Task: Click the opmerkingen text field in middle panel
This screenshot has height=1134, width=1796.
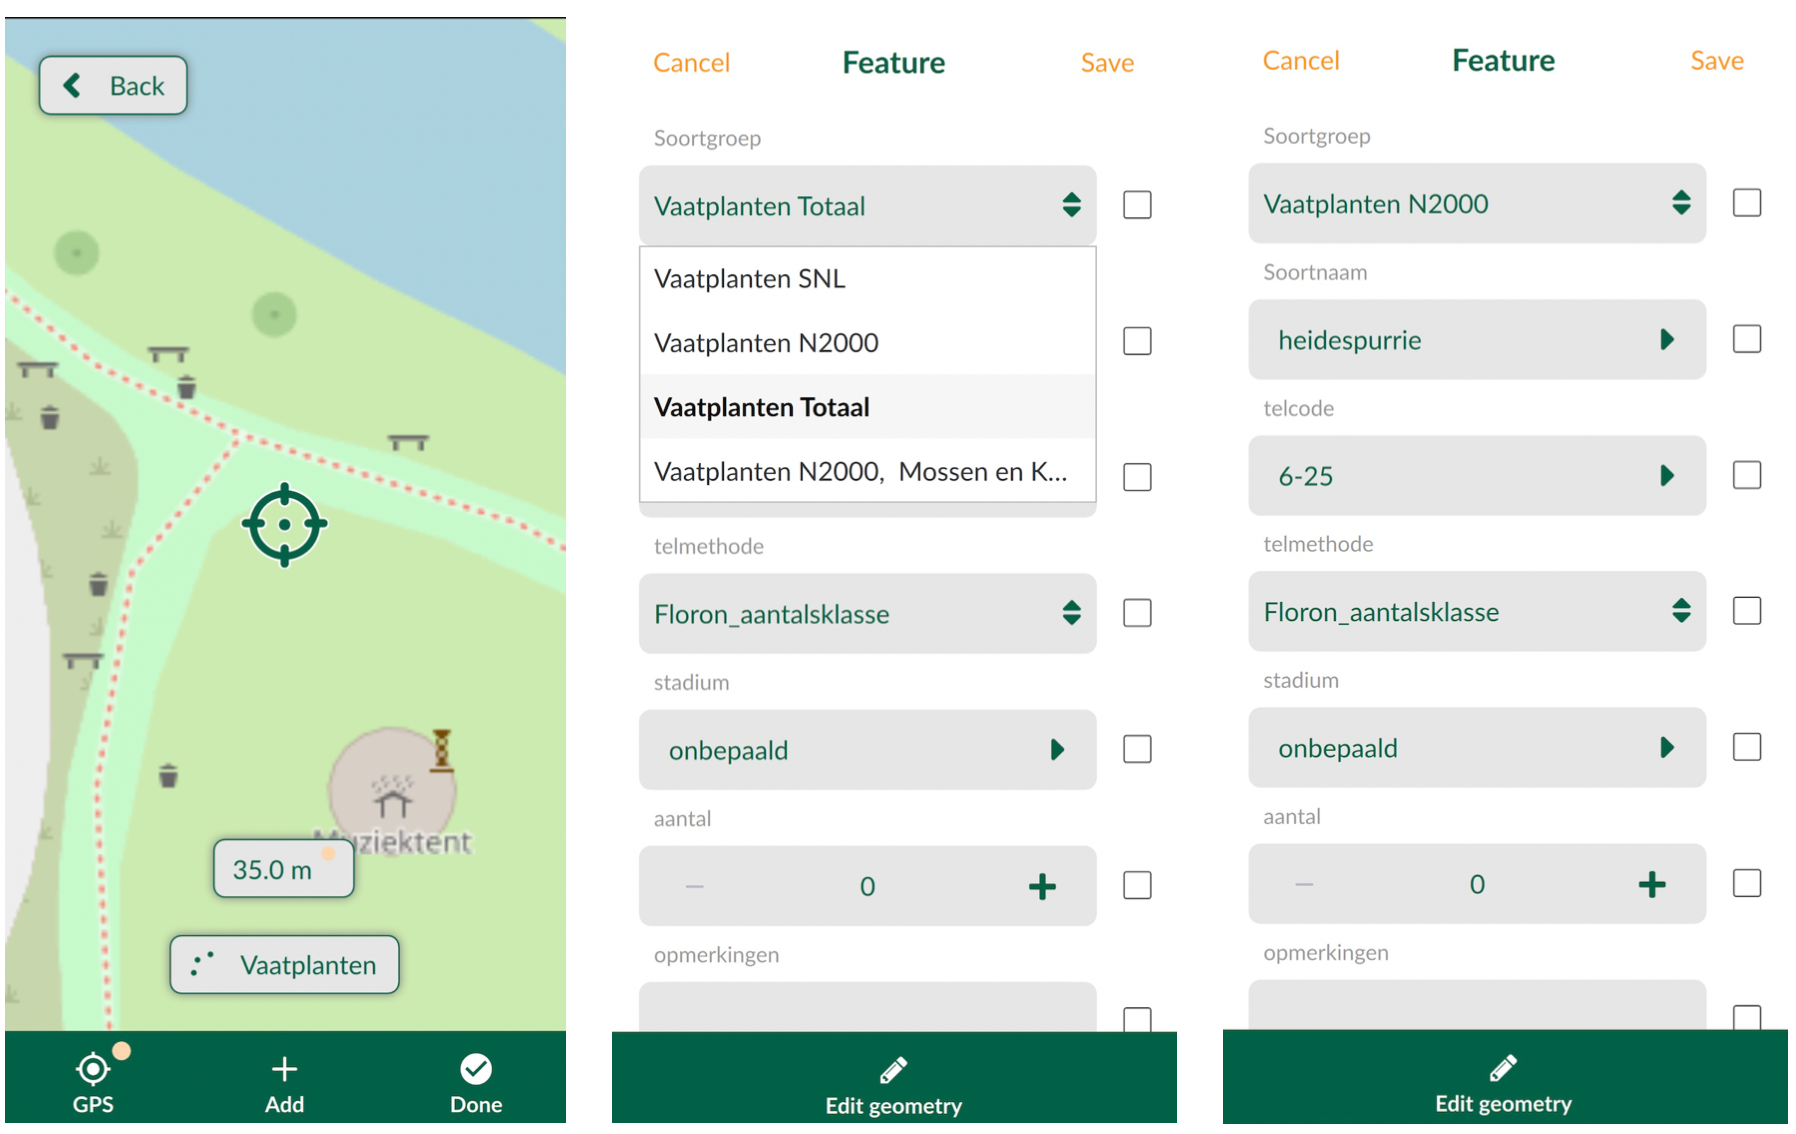Action: (867, 1006)
